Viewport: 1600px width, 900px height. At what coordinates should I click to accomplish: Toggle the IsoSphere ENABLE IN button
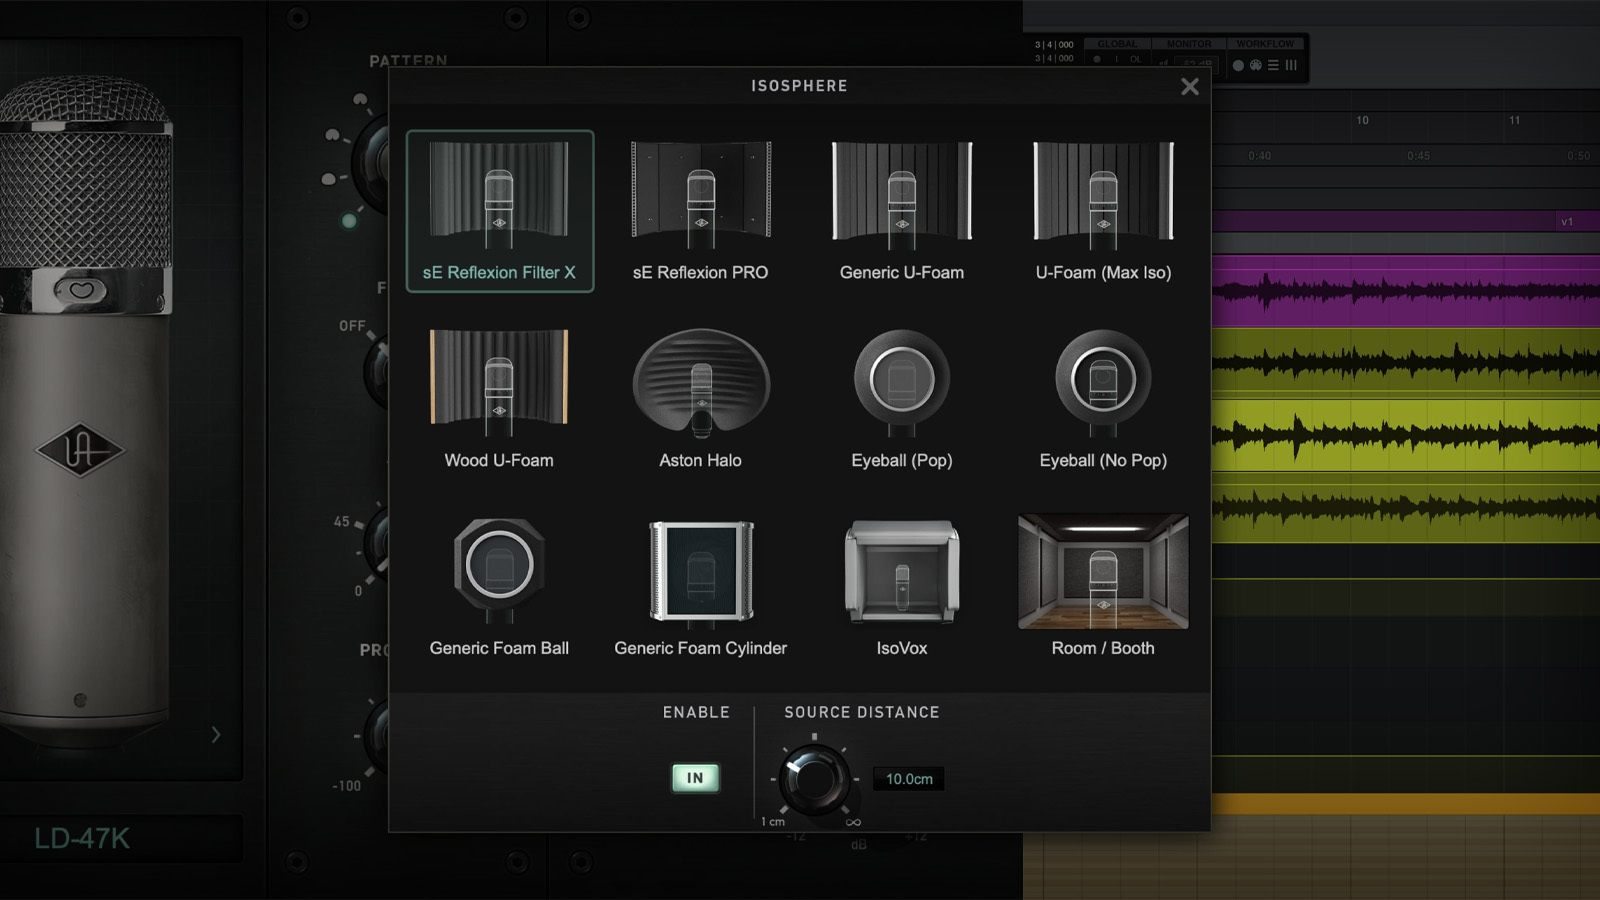(695, 778)
